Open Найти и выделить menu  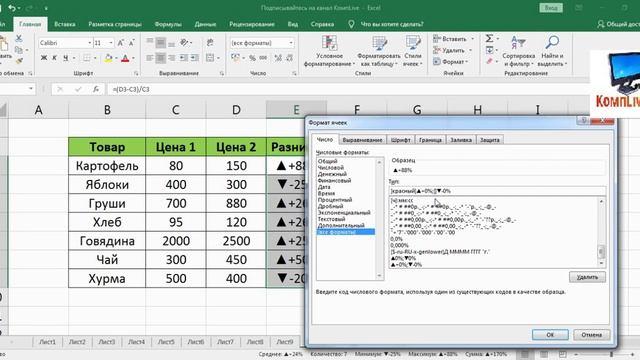click(x=552, y=51)
